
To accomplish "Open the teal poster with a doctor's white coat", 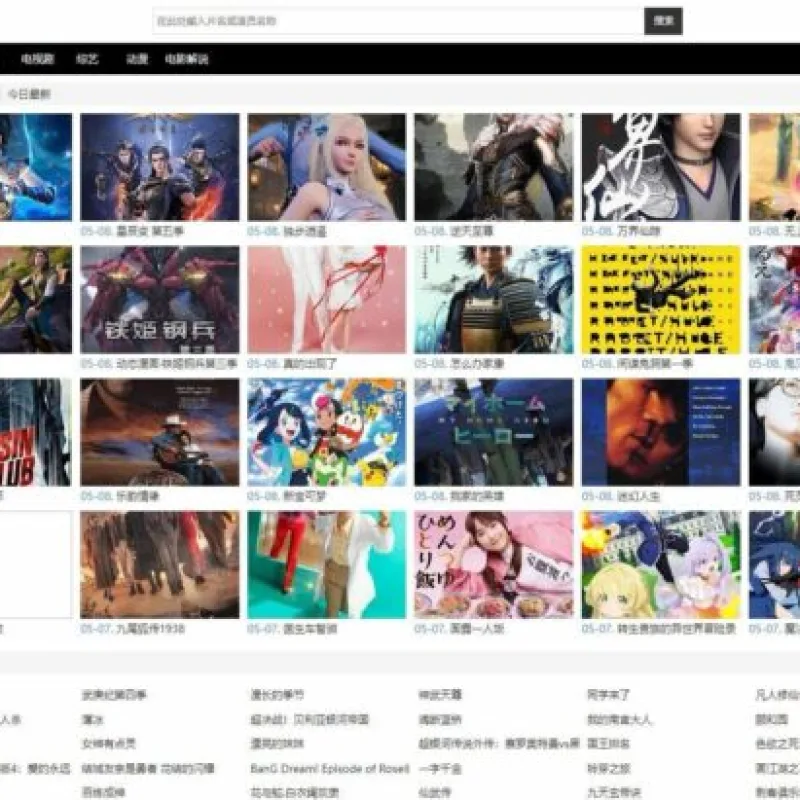I will [327, 565].
